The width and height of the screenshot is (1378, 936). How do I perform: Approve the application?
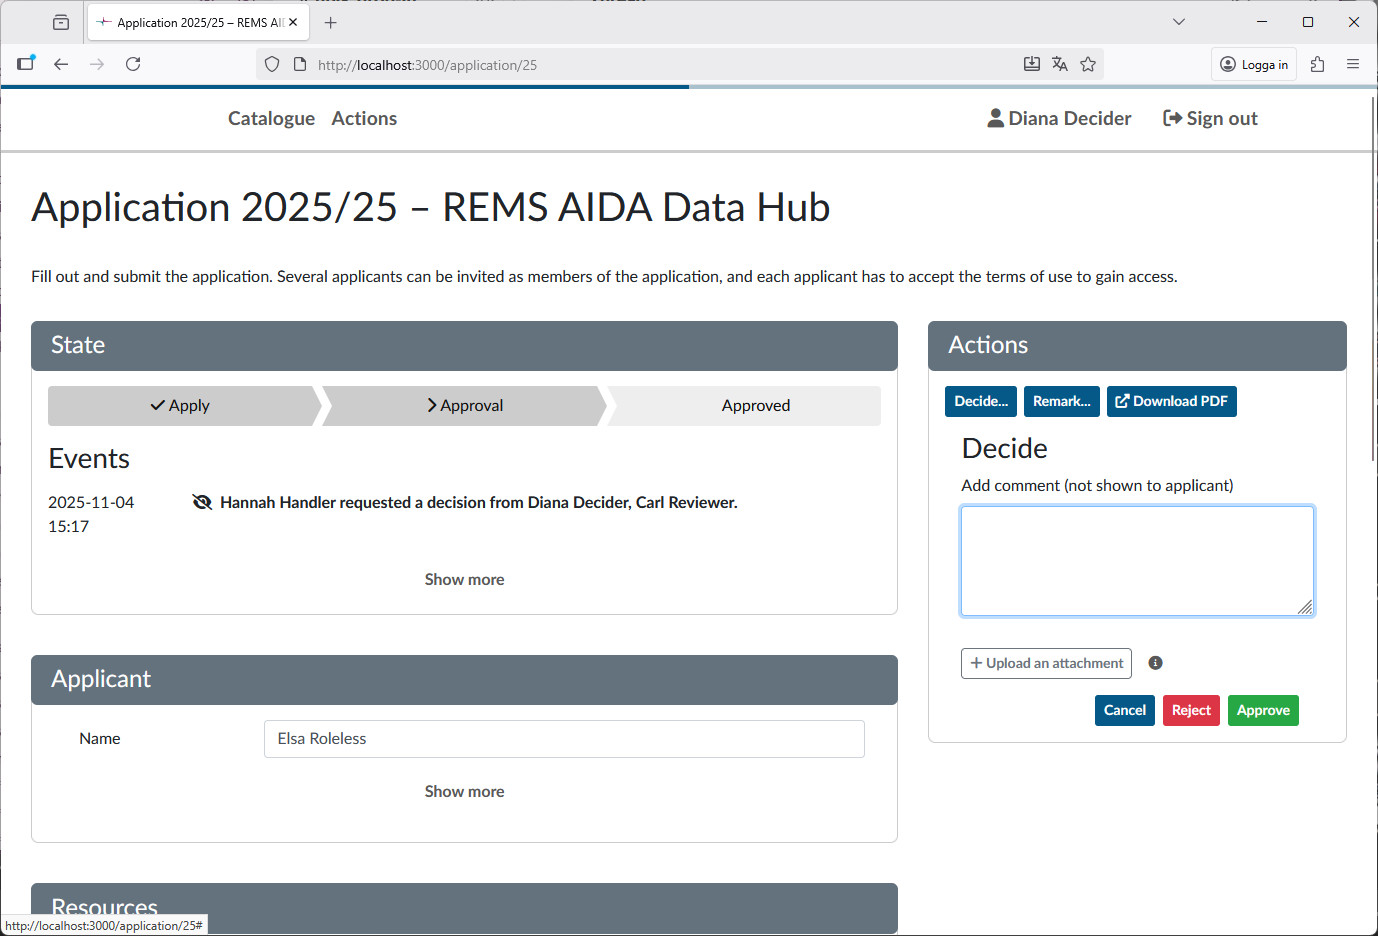point(1263,710)
